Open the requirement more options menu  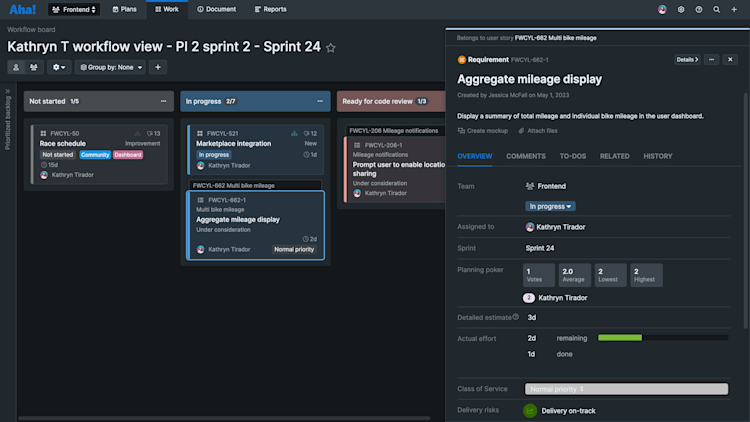pyautogui.click(x=711, y=60)
